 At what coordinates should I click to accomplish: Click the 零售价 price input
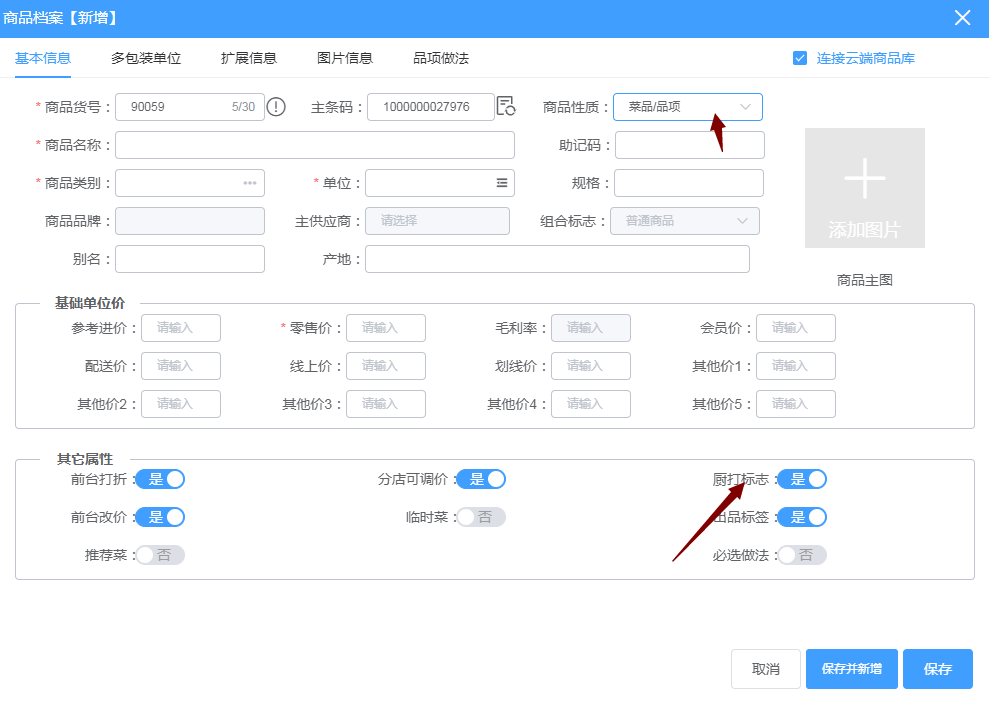point(386,328)
